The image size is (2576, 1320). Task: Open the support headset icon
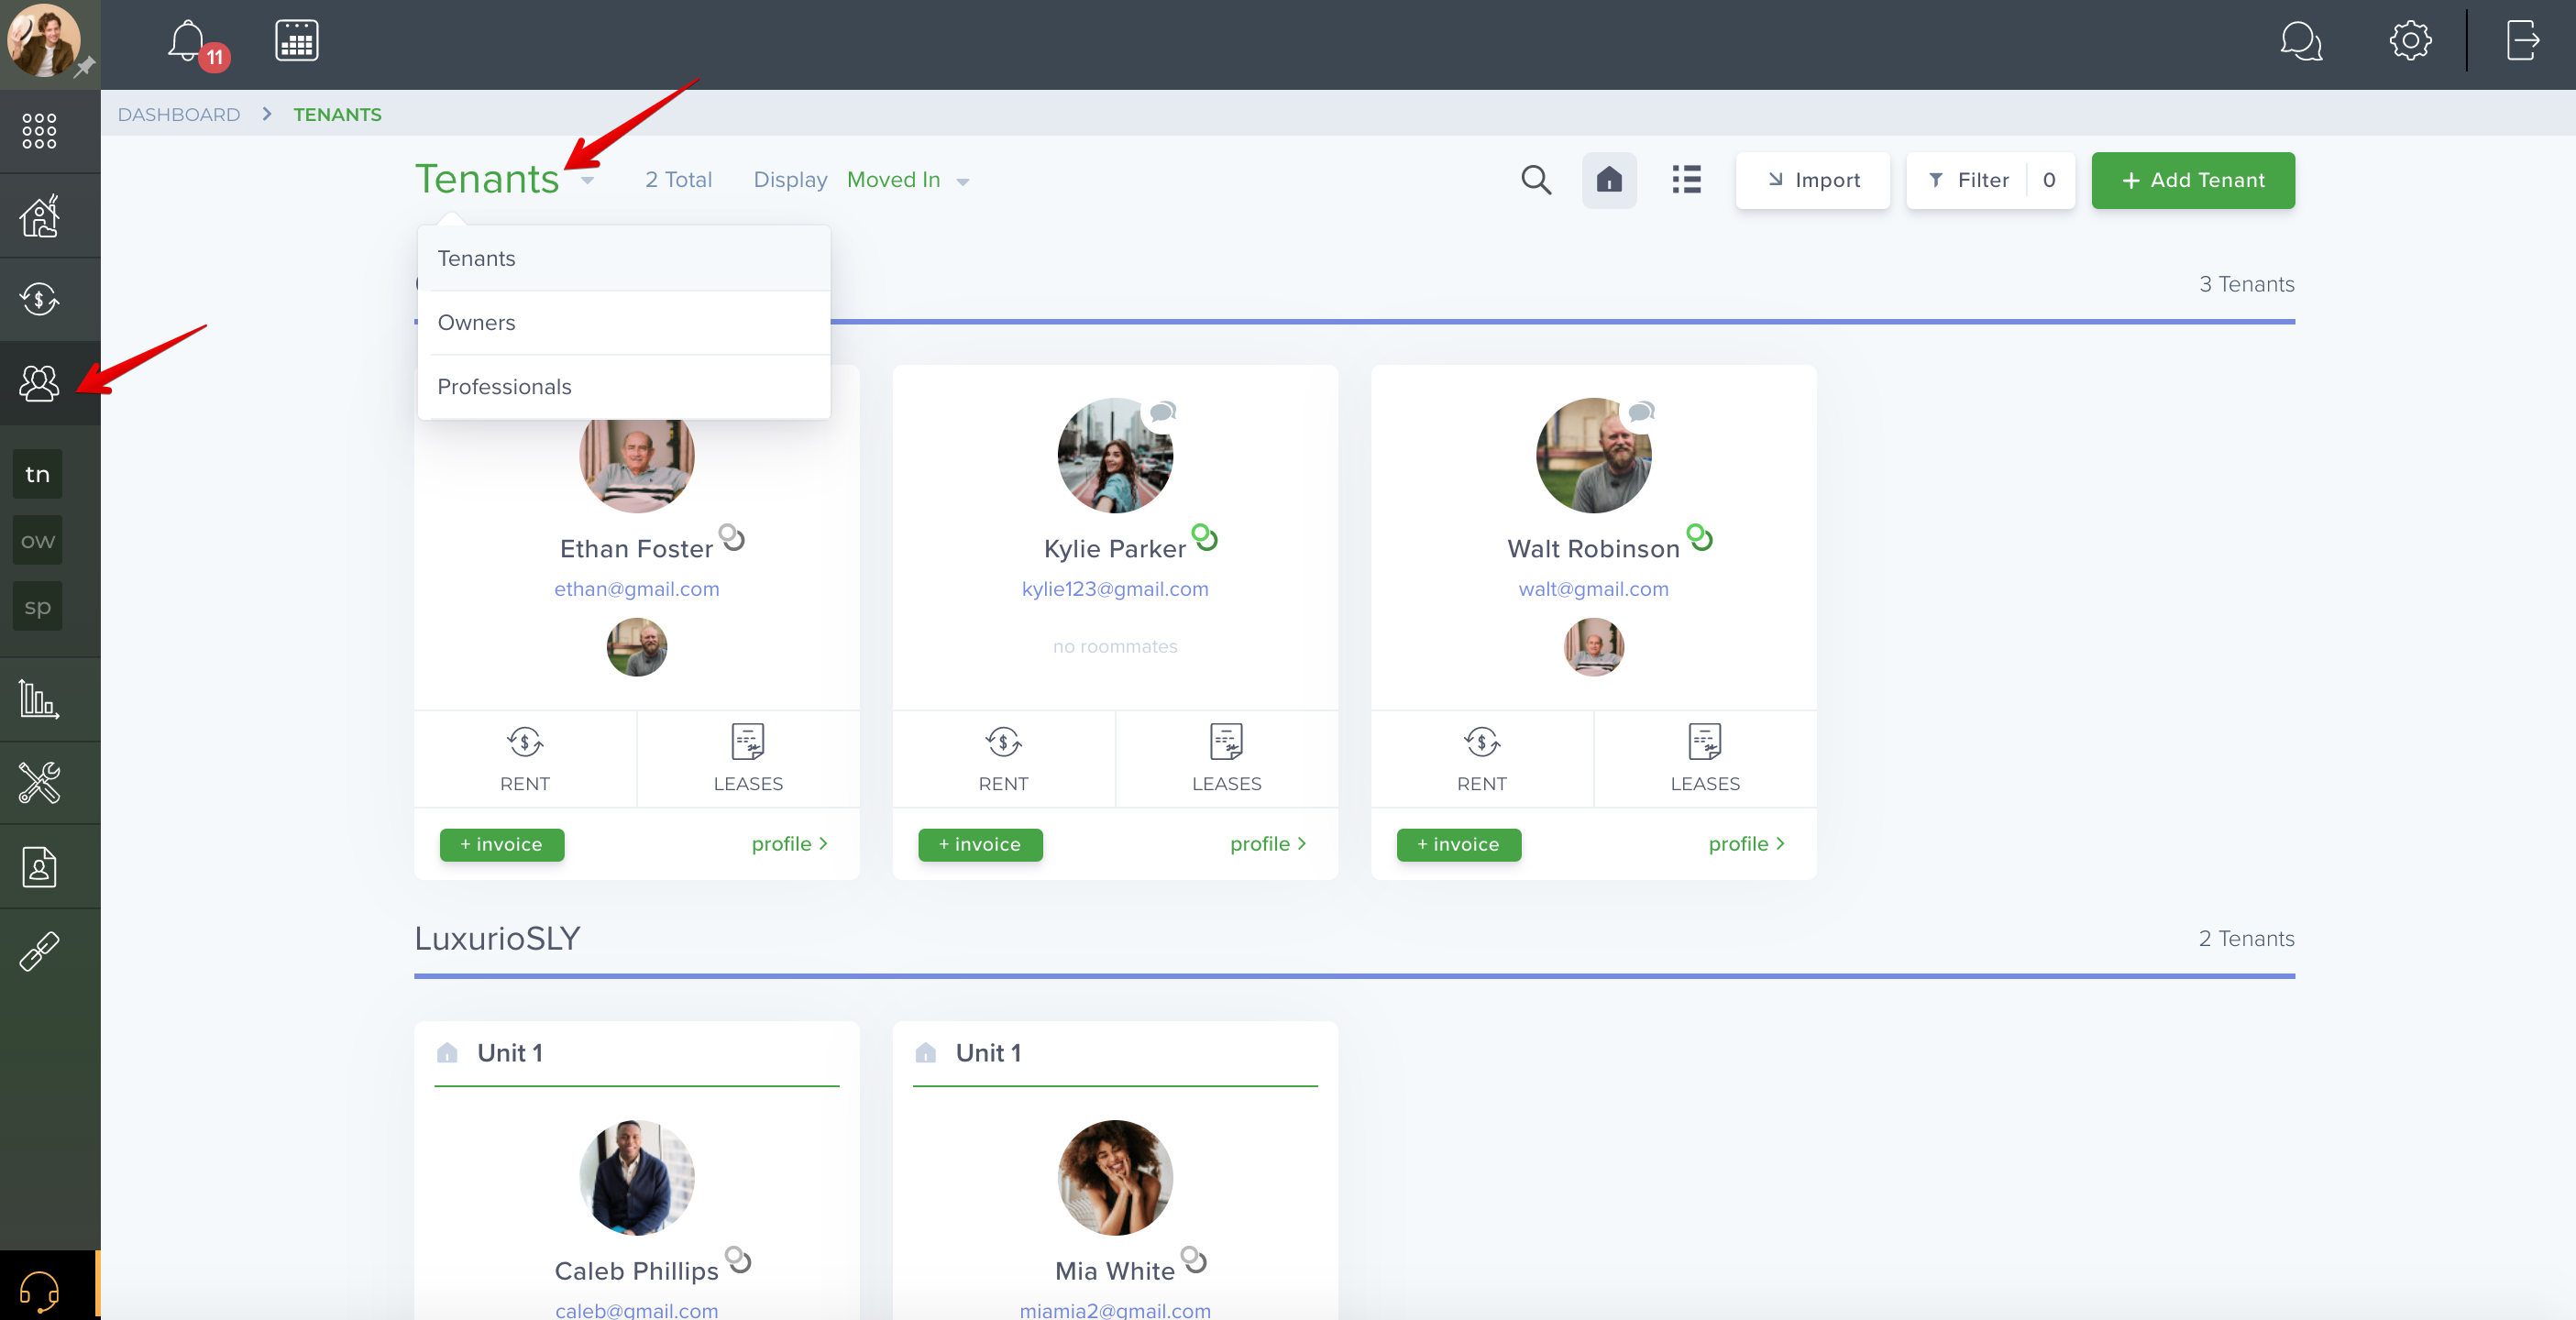tap(39, 1290)
